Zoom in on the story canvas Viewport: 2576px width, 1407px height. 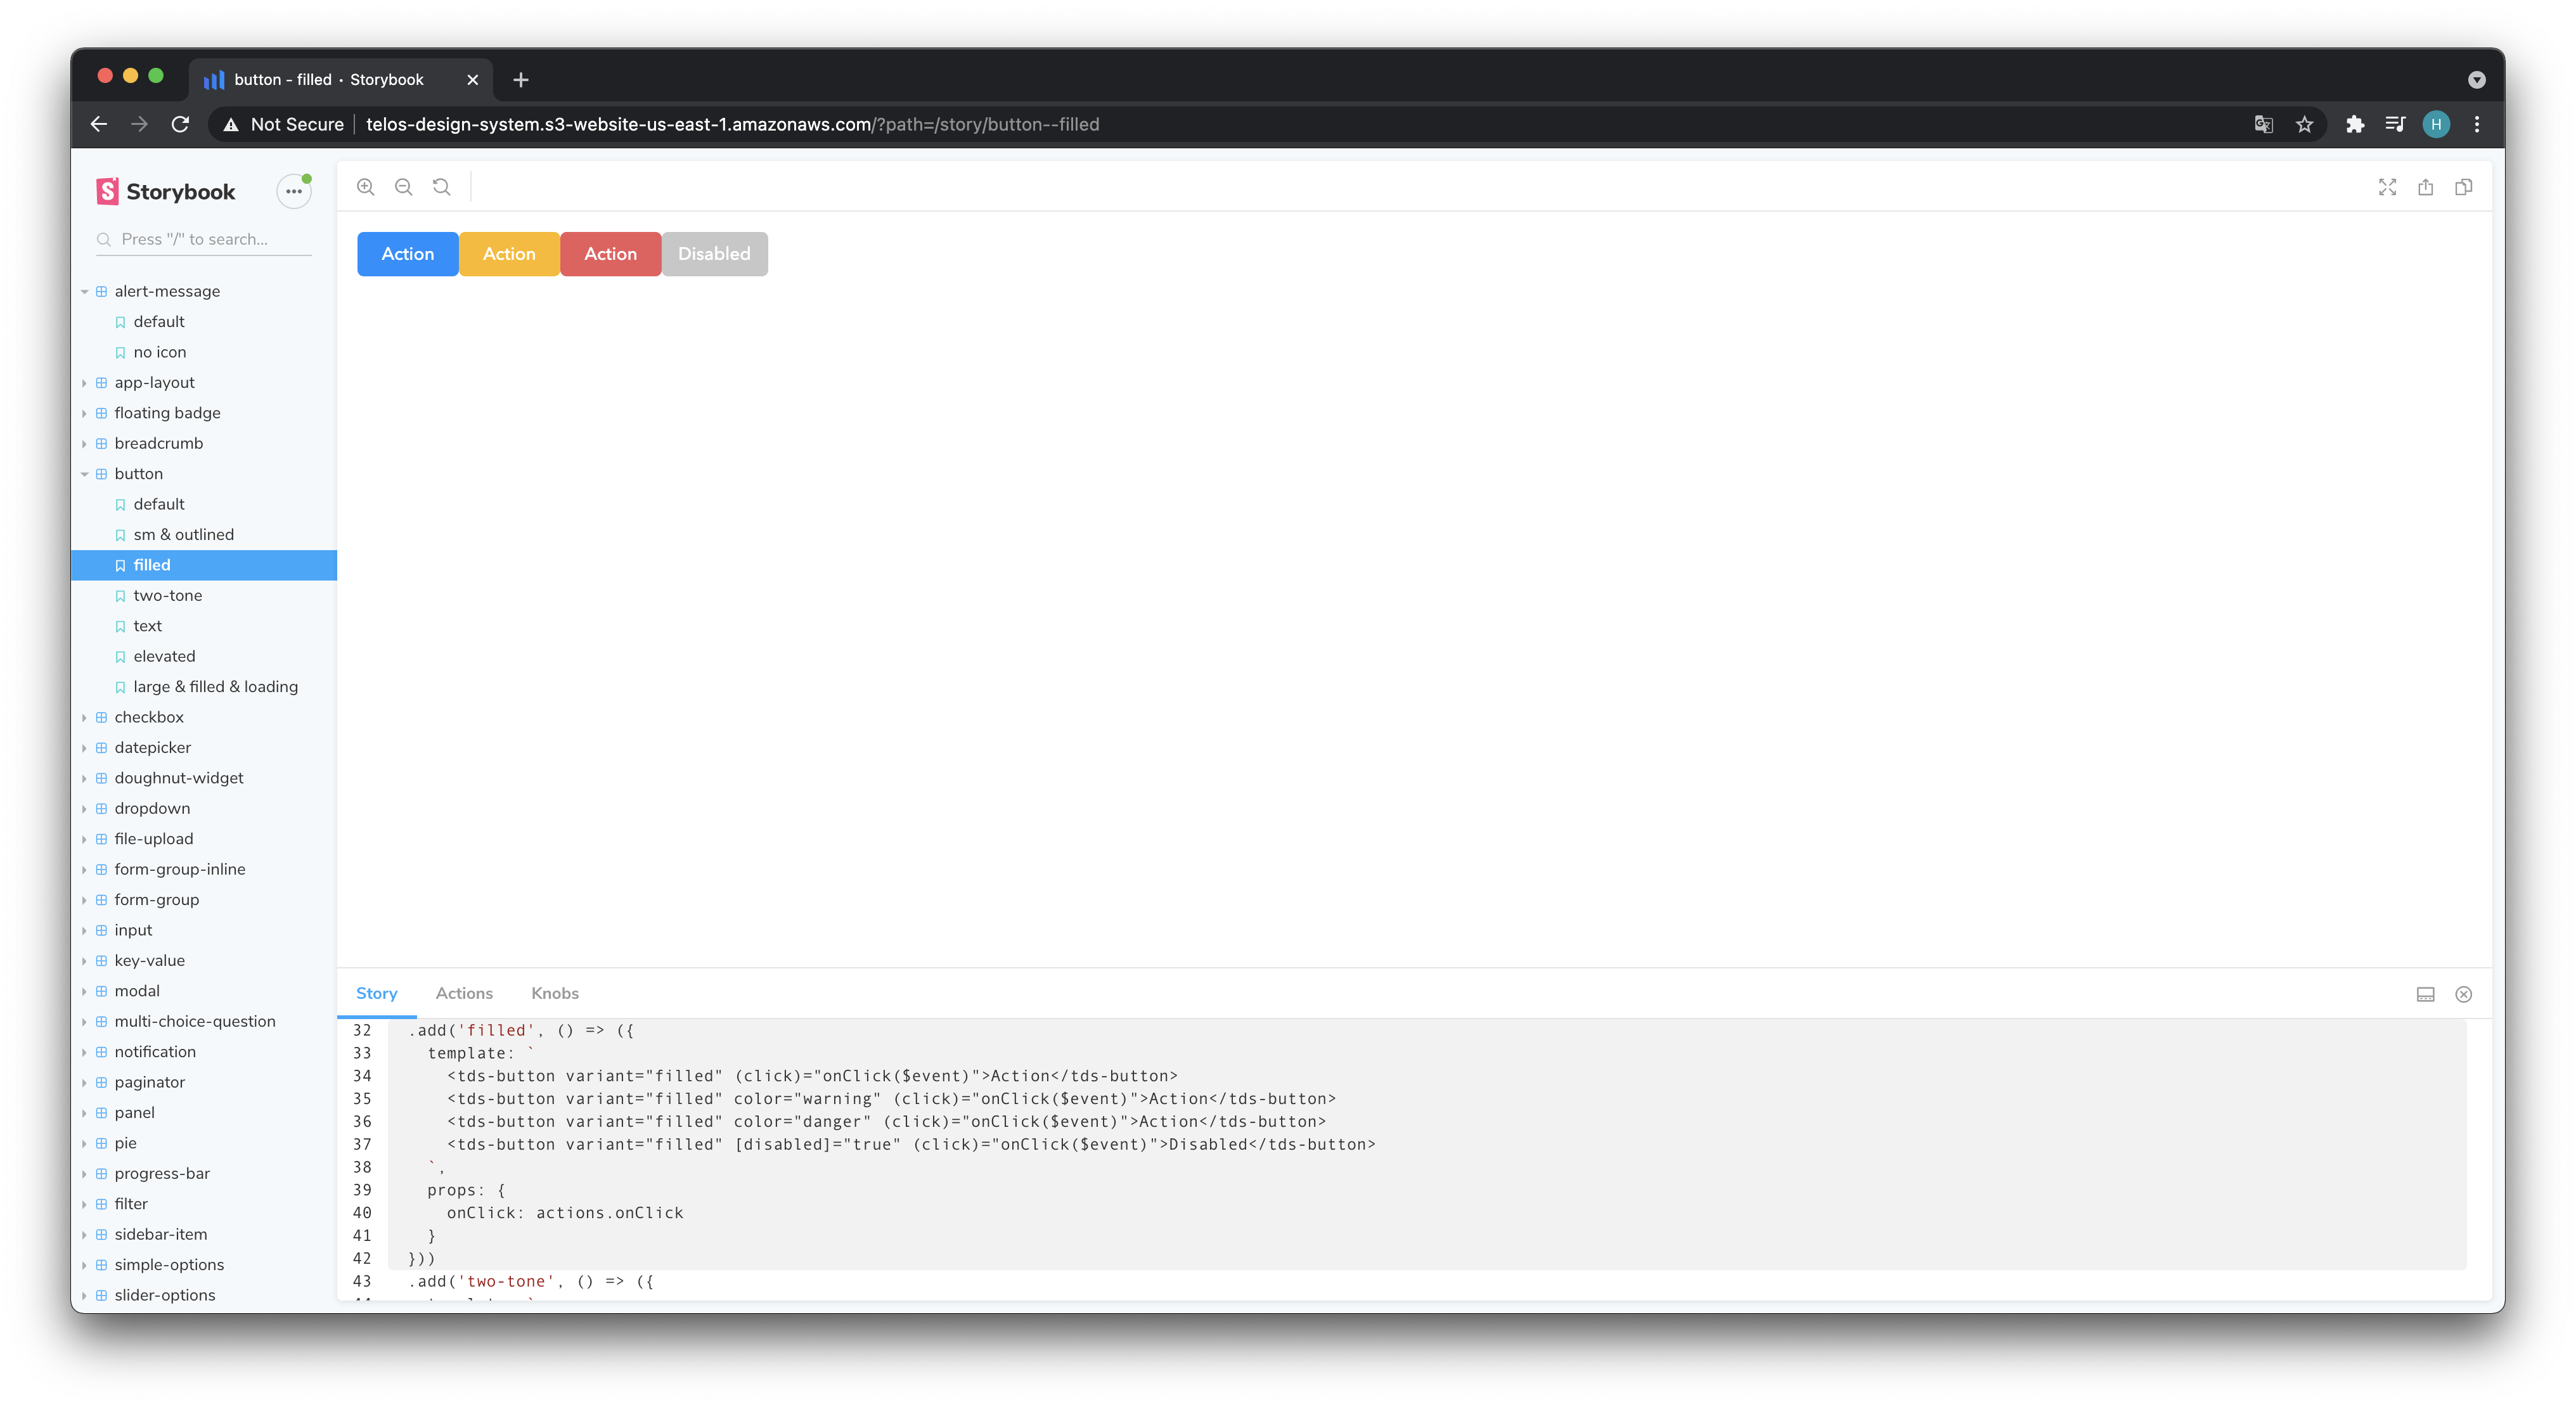tap(366, 187)
